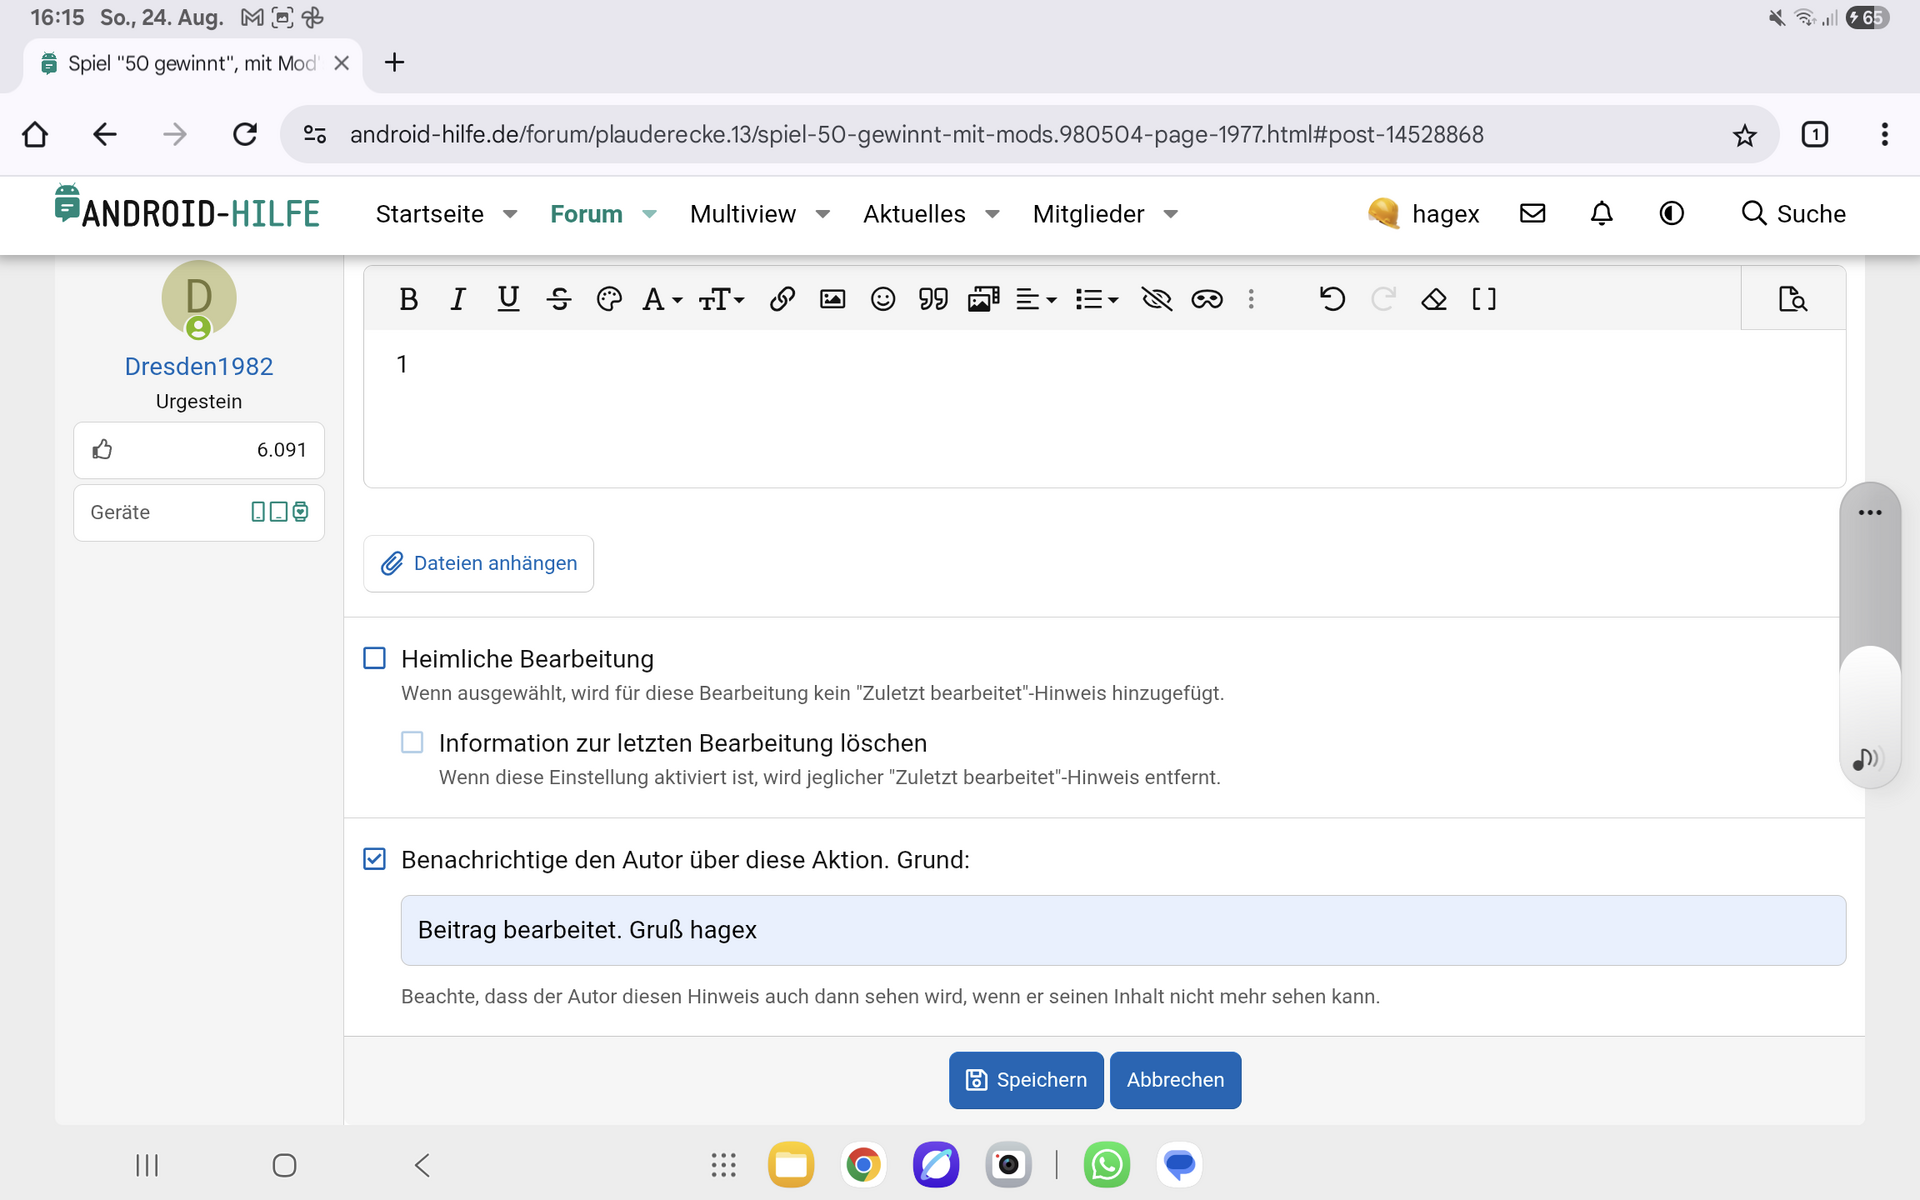
Task: Expand the Startseite menu arrow
Action: point(510,214)
